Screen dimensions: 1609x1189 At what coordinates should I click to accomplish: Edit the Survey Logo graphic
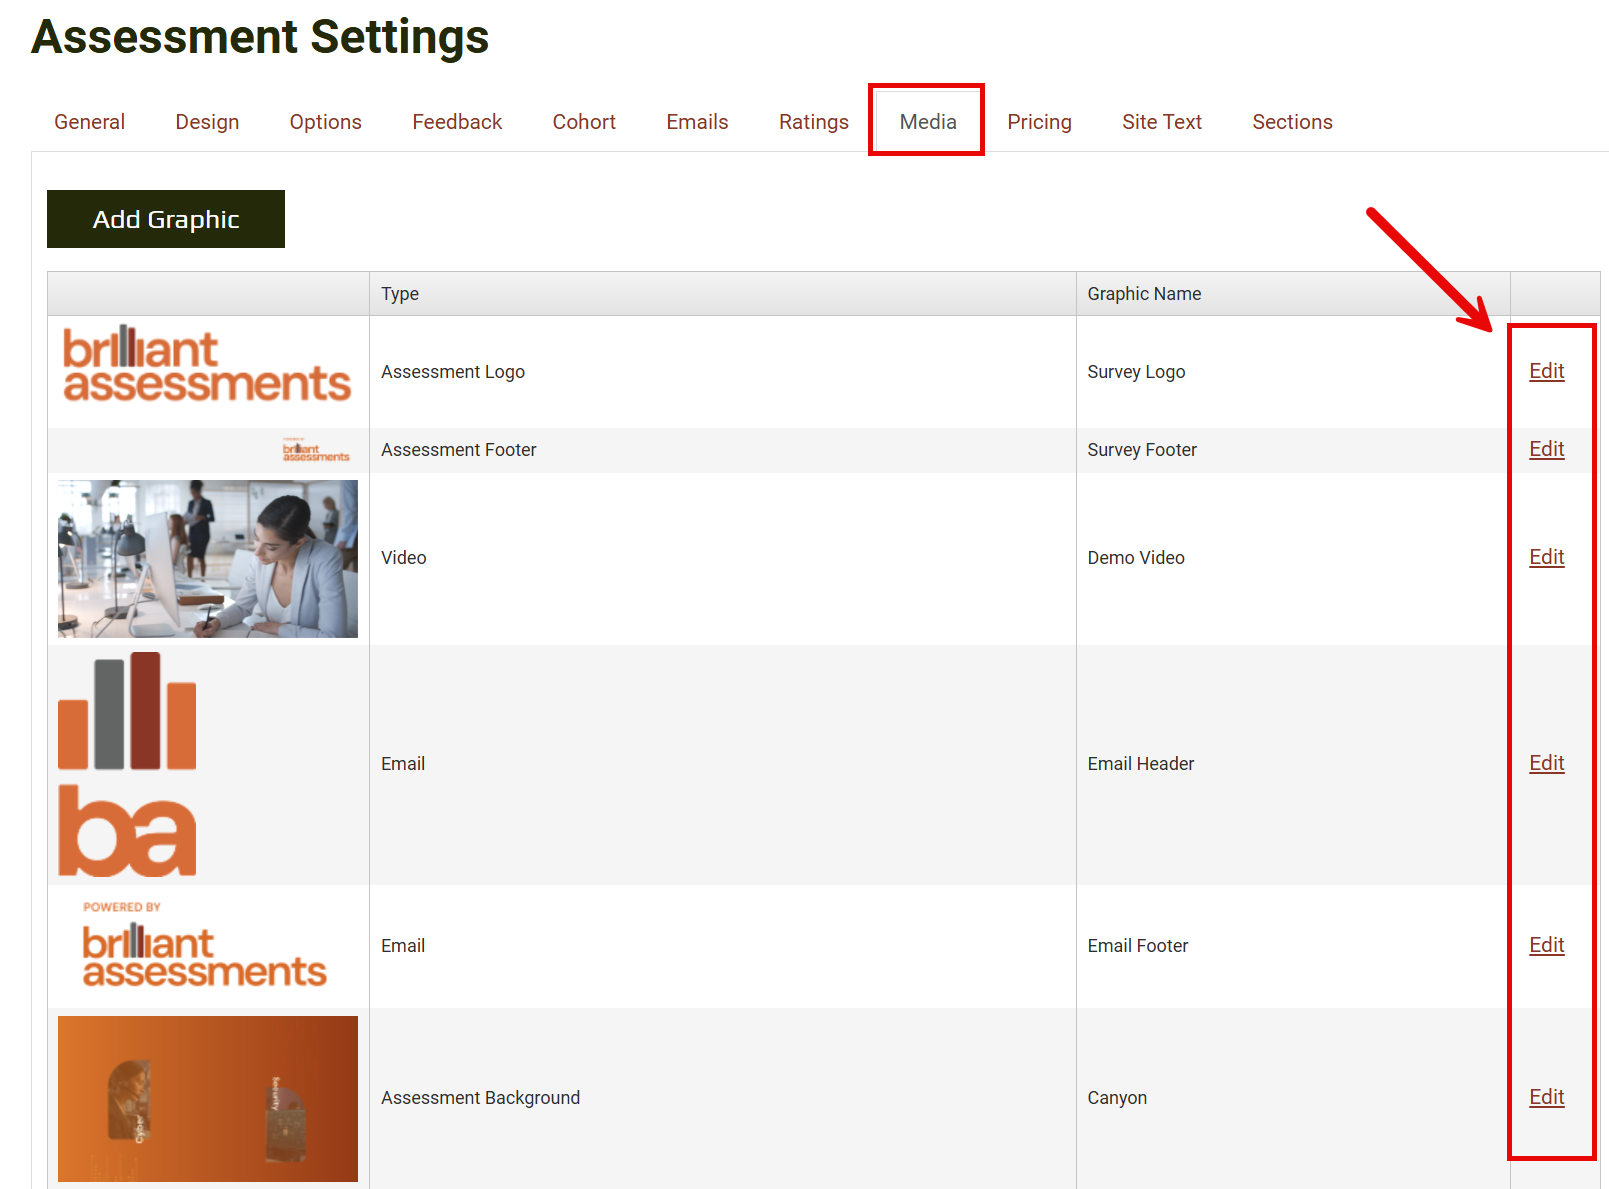(1546, 371)
